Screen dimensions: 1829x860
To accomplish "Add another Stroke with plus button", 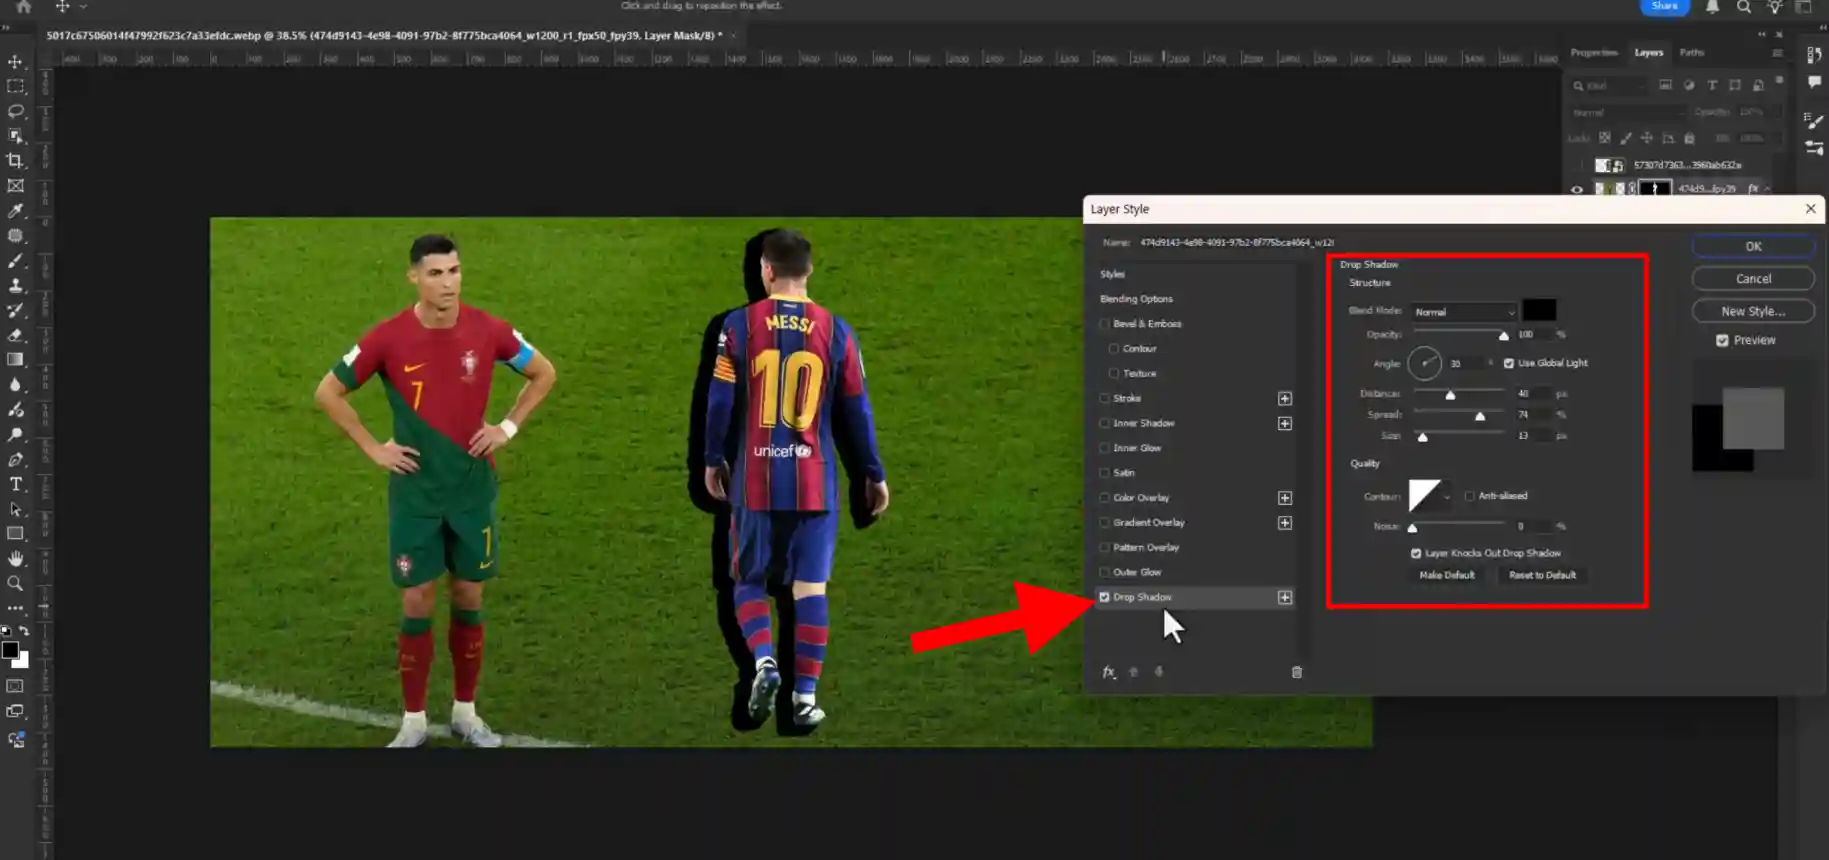I will (1285, 398).
